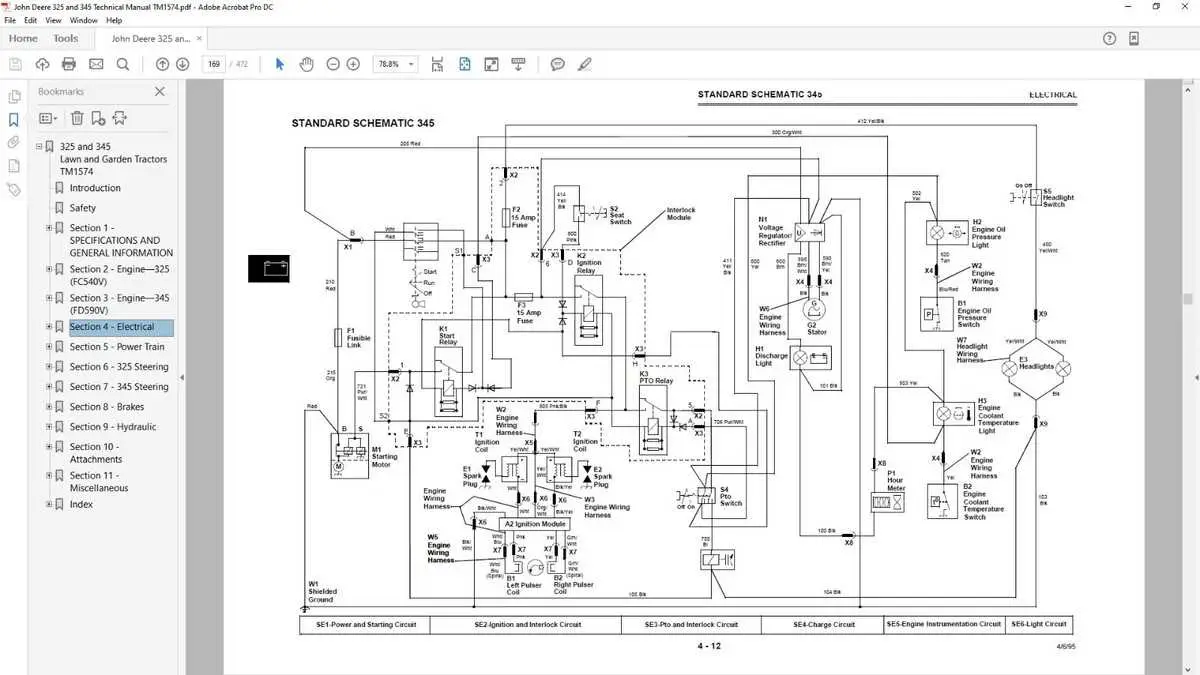Screen dimensions: 1200x675
Task: Open the Page Thumbnails panel icon
Action: [14, 97]
